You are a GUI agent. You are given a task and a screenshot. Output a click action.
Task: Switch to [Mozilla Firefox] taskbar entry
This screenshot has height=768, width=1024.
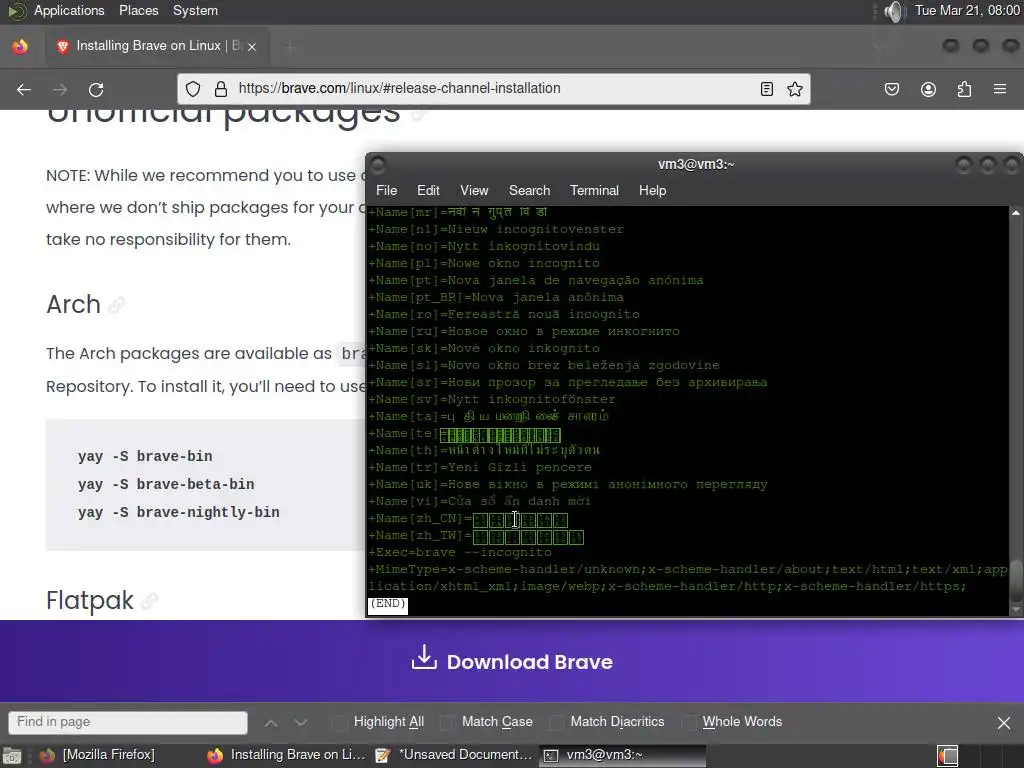pyautogui.click(x=98, y=755)
